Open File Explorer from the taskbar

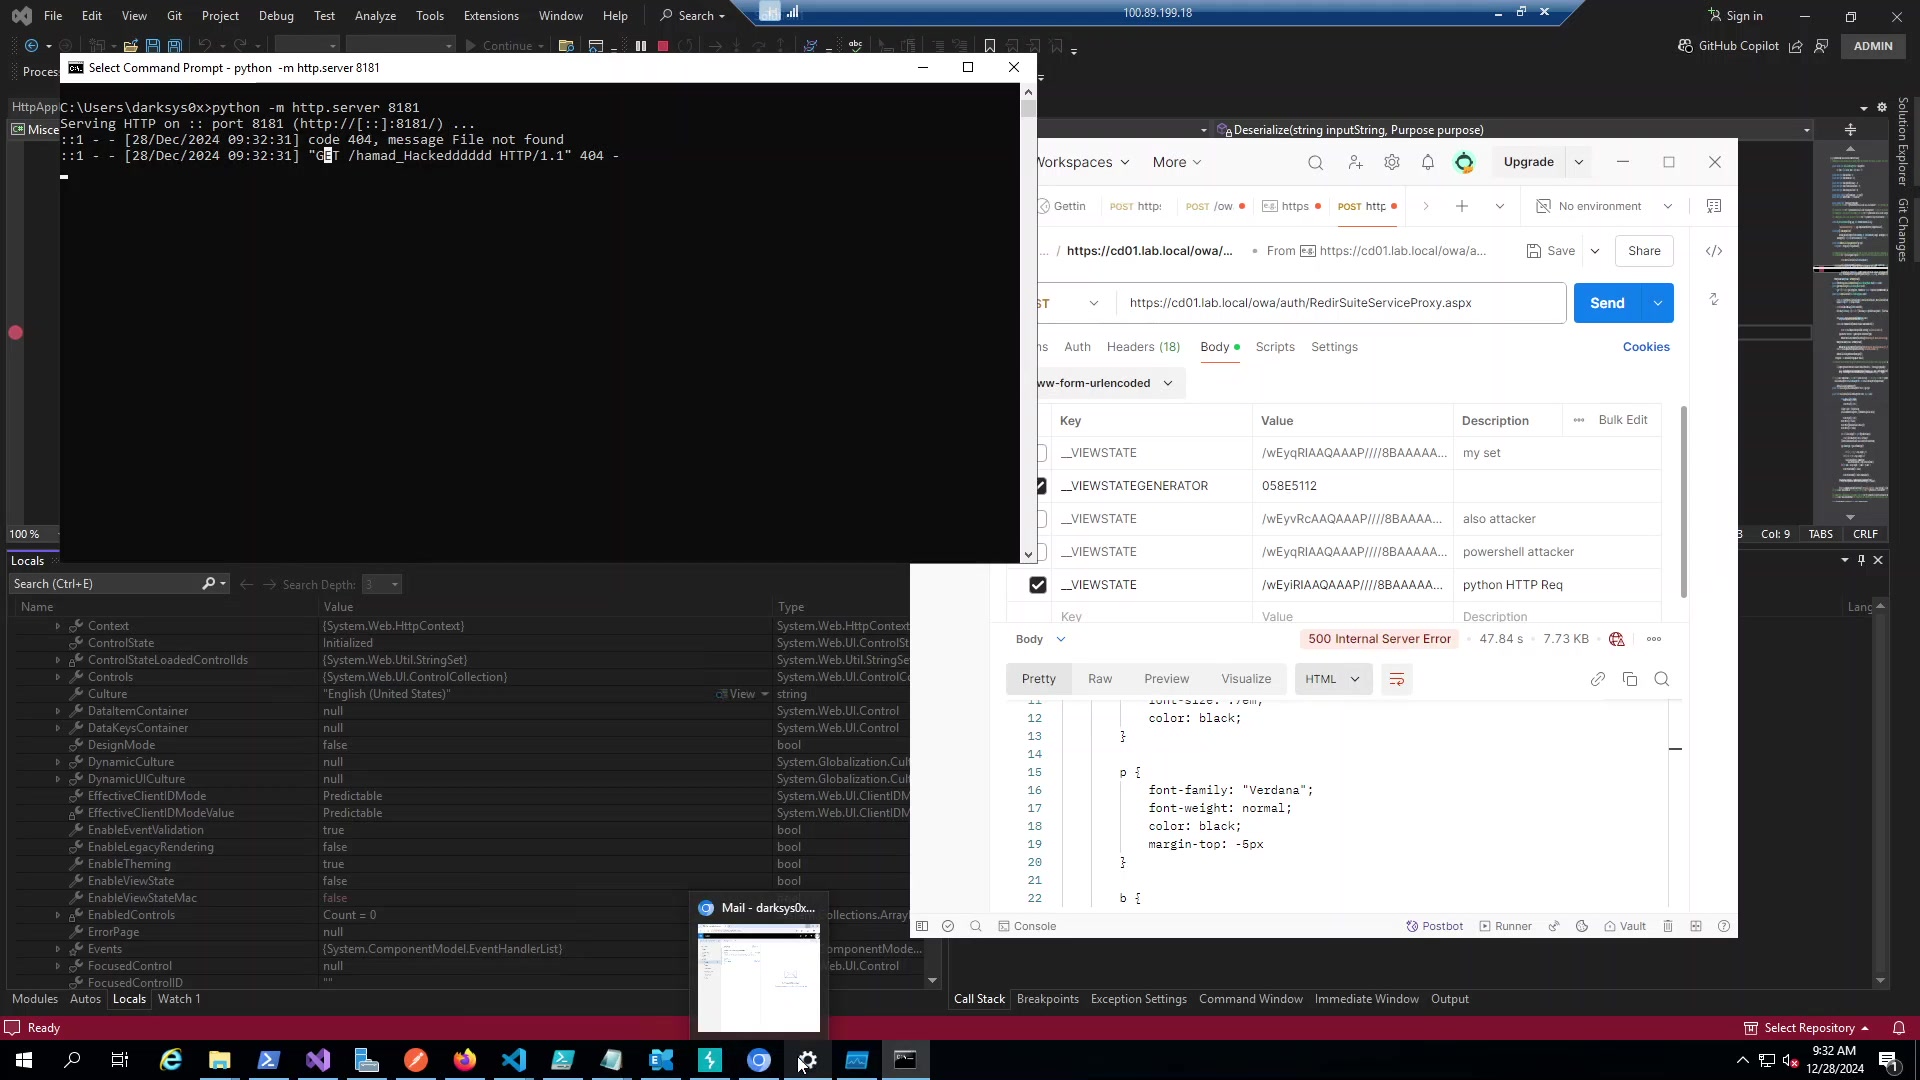(x=220, y=1060)
